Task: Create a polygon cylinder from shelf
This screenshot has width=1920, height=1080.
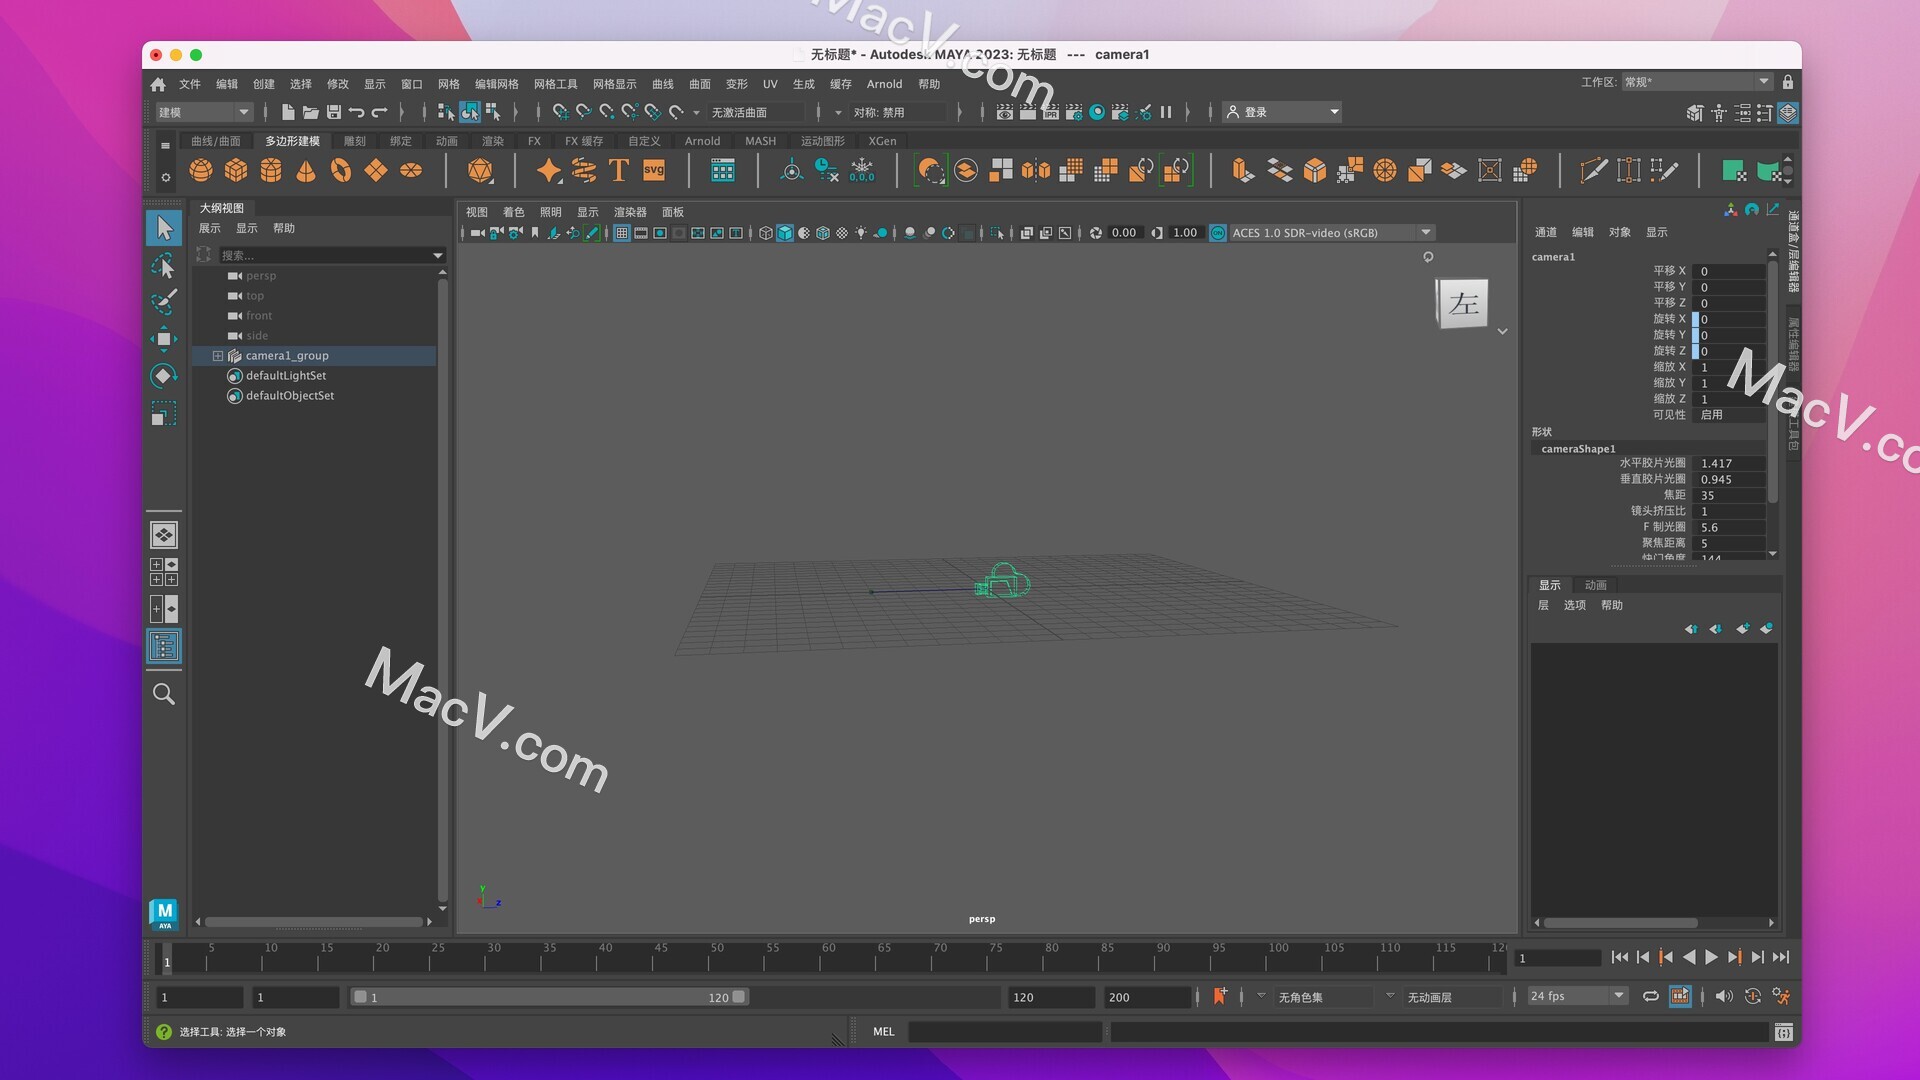Action: 271,170
